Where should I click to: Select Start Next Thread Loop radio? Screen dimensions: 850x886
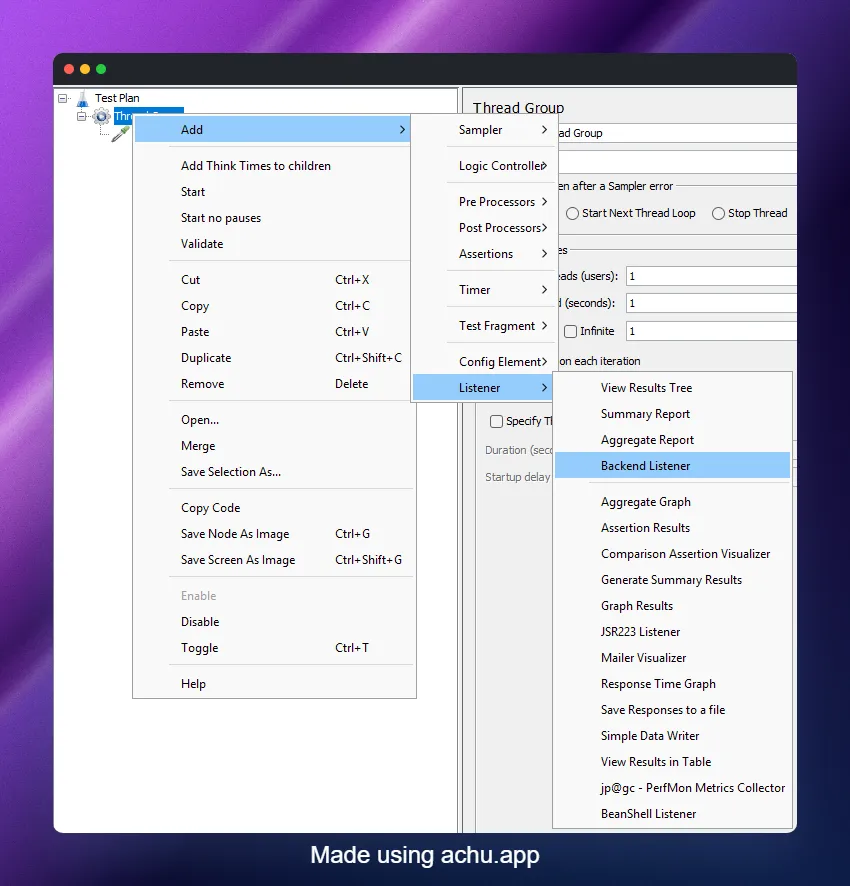[x=573, y=214]
